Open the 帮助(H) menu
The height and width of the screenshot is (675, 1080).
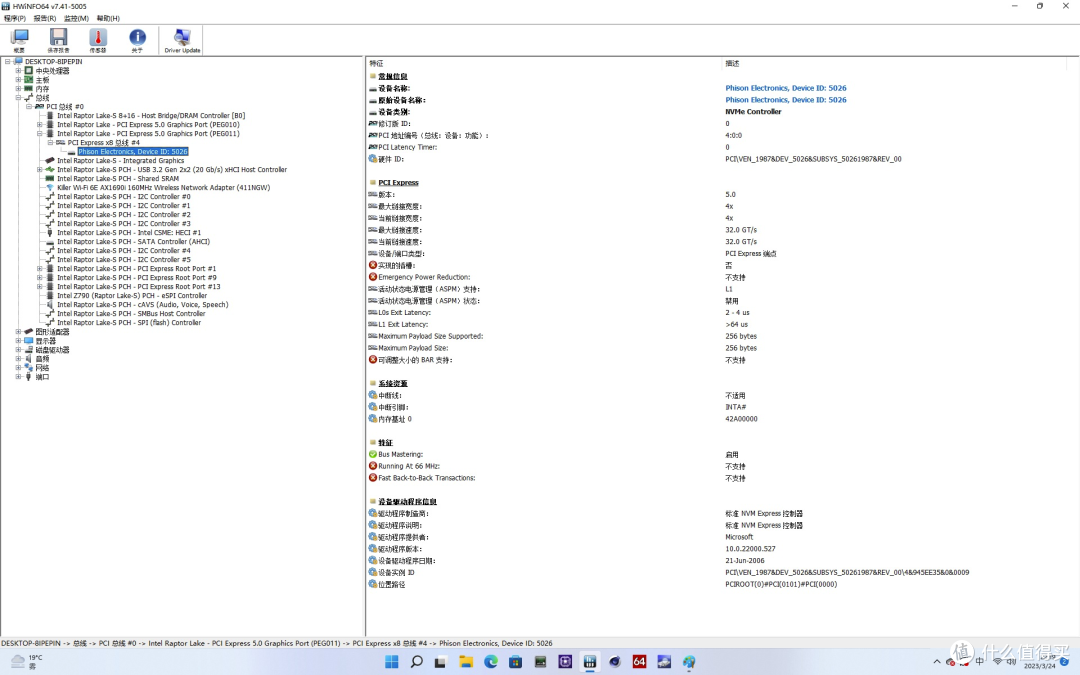(x=108, y=19)
